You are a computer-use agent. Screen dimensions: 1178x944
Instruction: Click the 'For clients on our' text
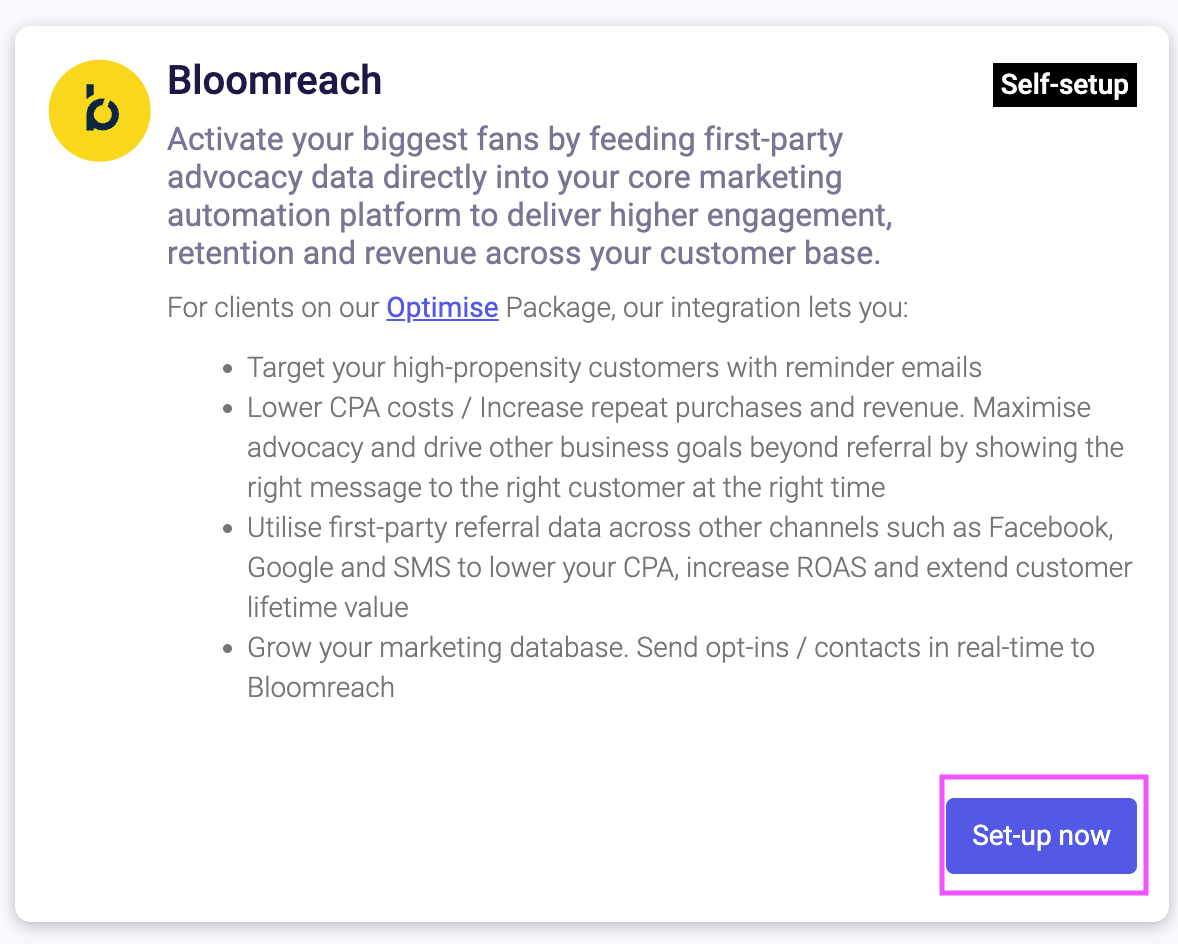(274, 307)
